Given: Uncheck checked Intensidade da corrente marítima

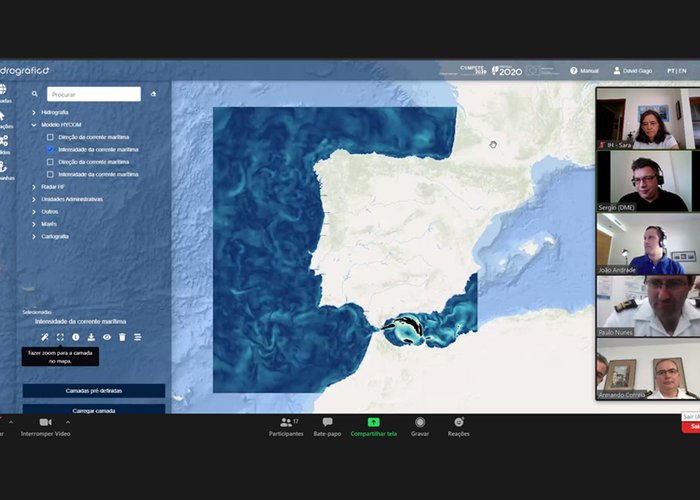Looking at the screenshot, I should coord(51,149).
